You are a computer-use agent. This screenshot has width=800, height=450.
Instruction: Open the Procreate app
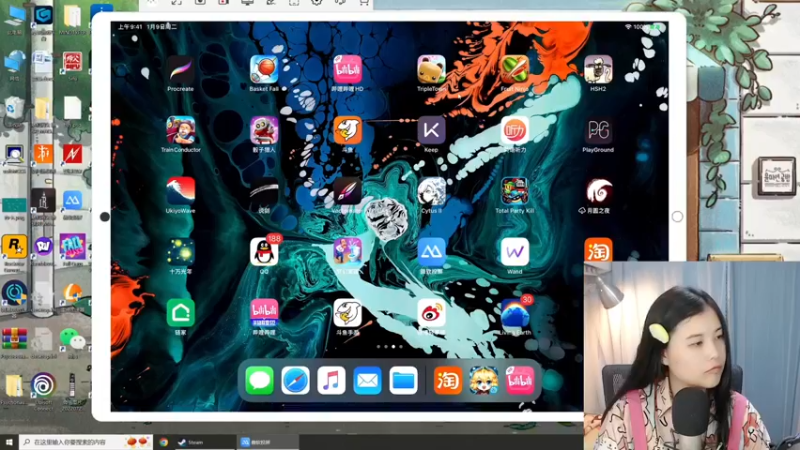tap(181, 70)
